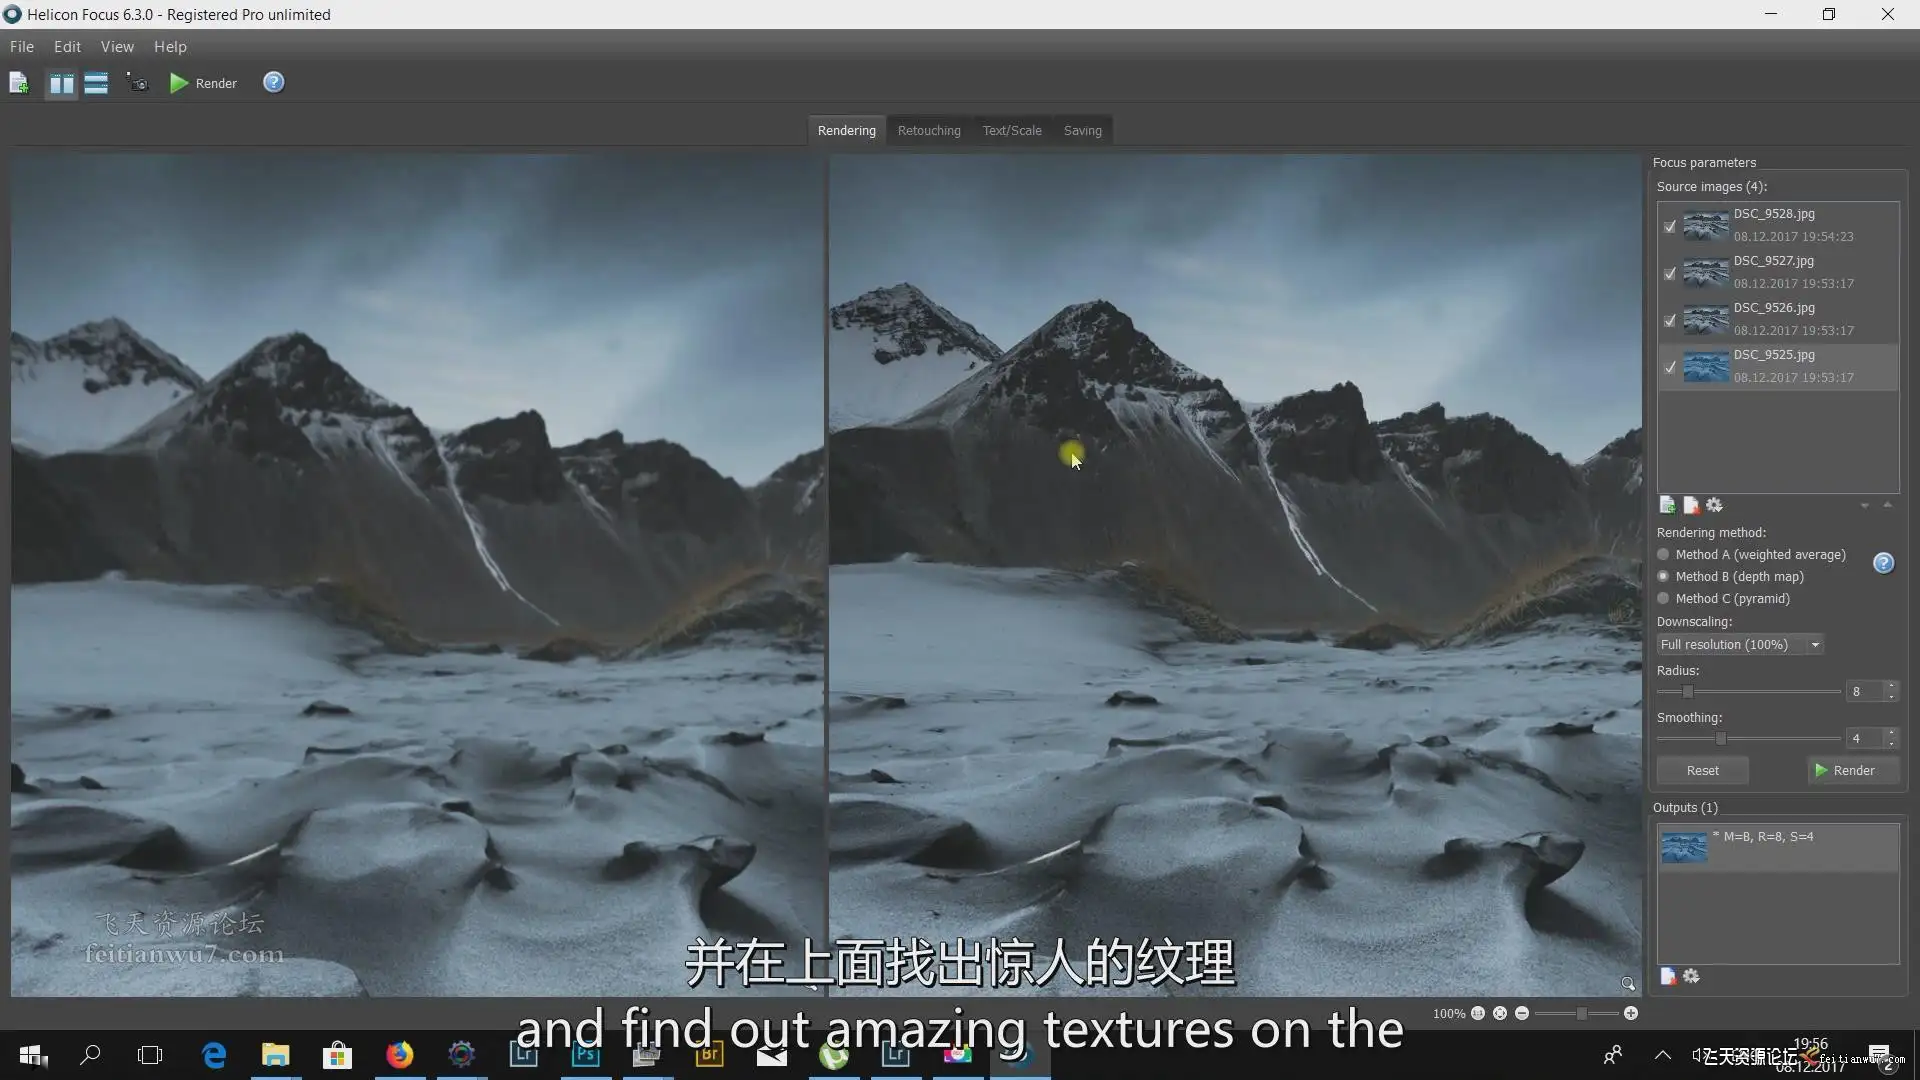Click the remove source images icon

pyautogui.click(x=1691, y=506)
